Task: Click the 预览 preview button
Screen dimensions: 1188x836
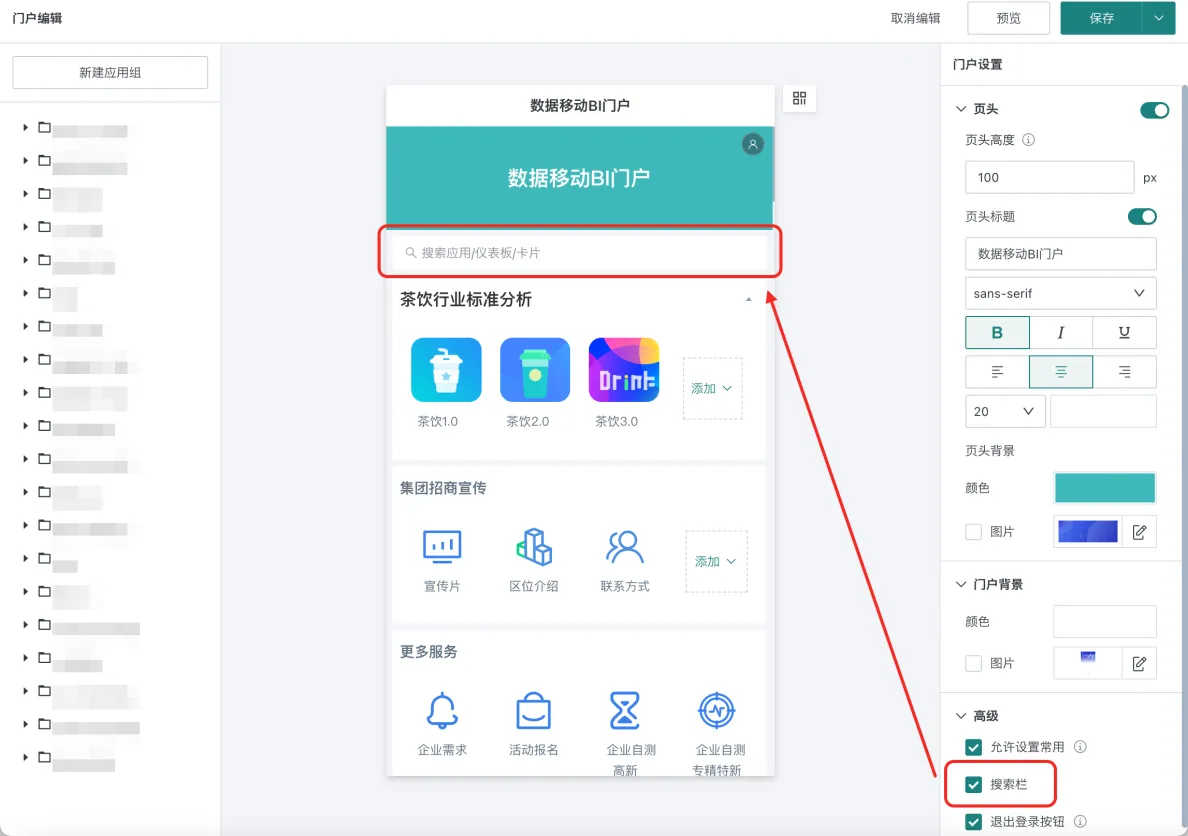Action: pos(1008,18)
